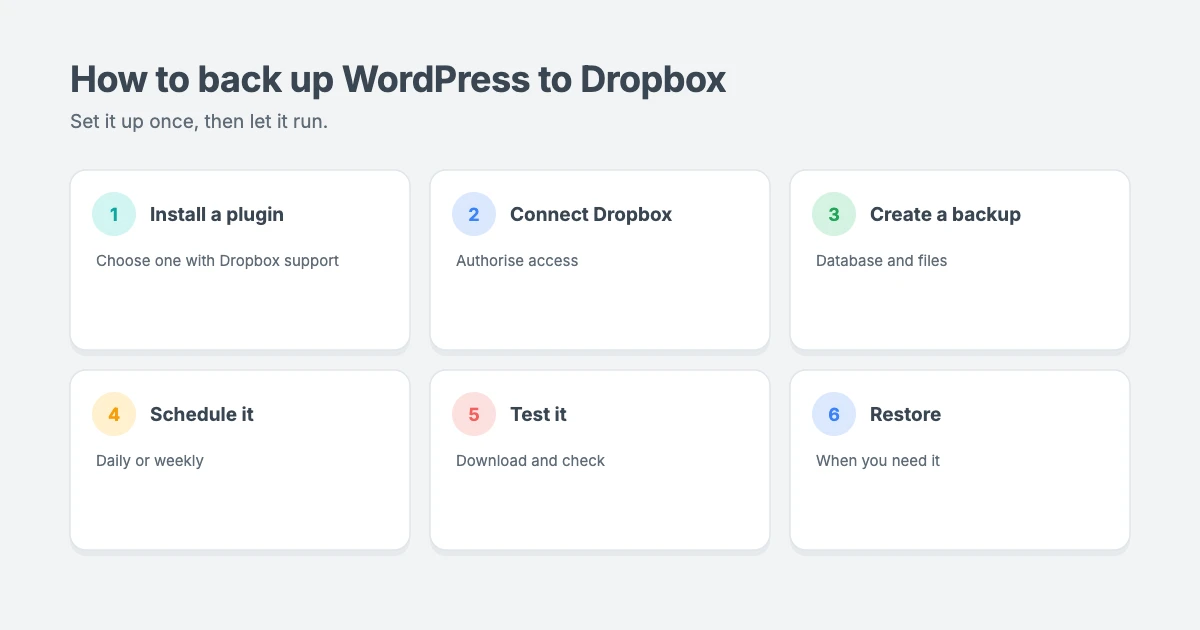Select the 'Connect Dropbox' heading
Viewport: 1200px width, 630px height.
[591, 214]
